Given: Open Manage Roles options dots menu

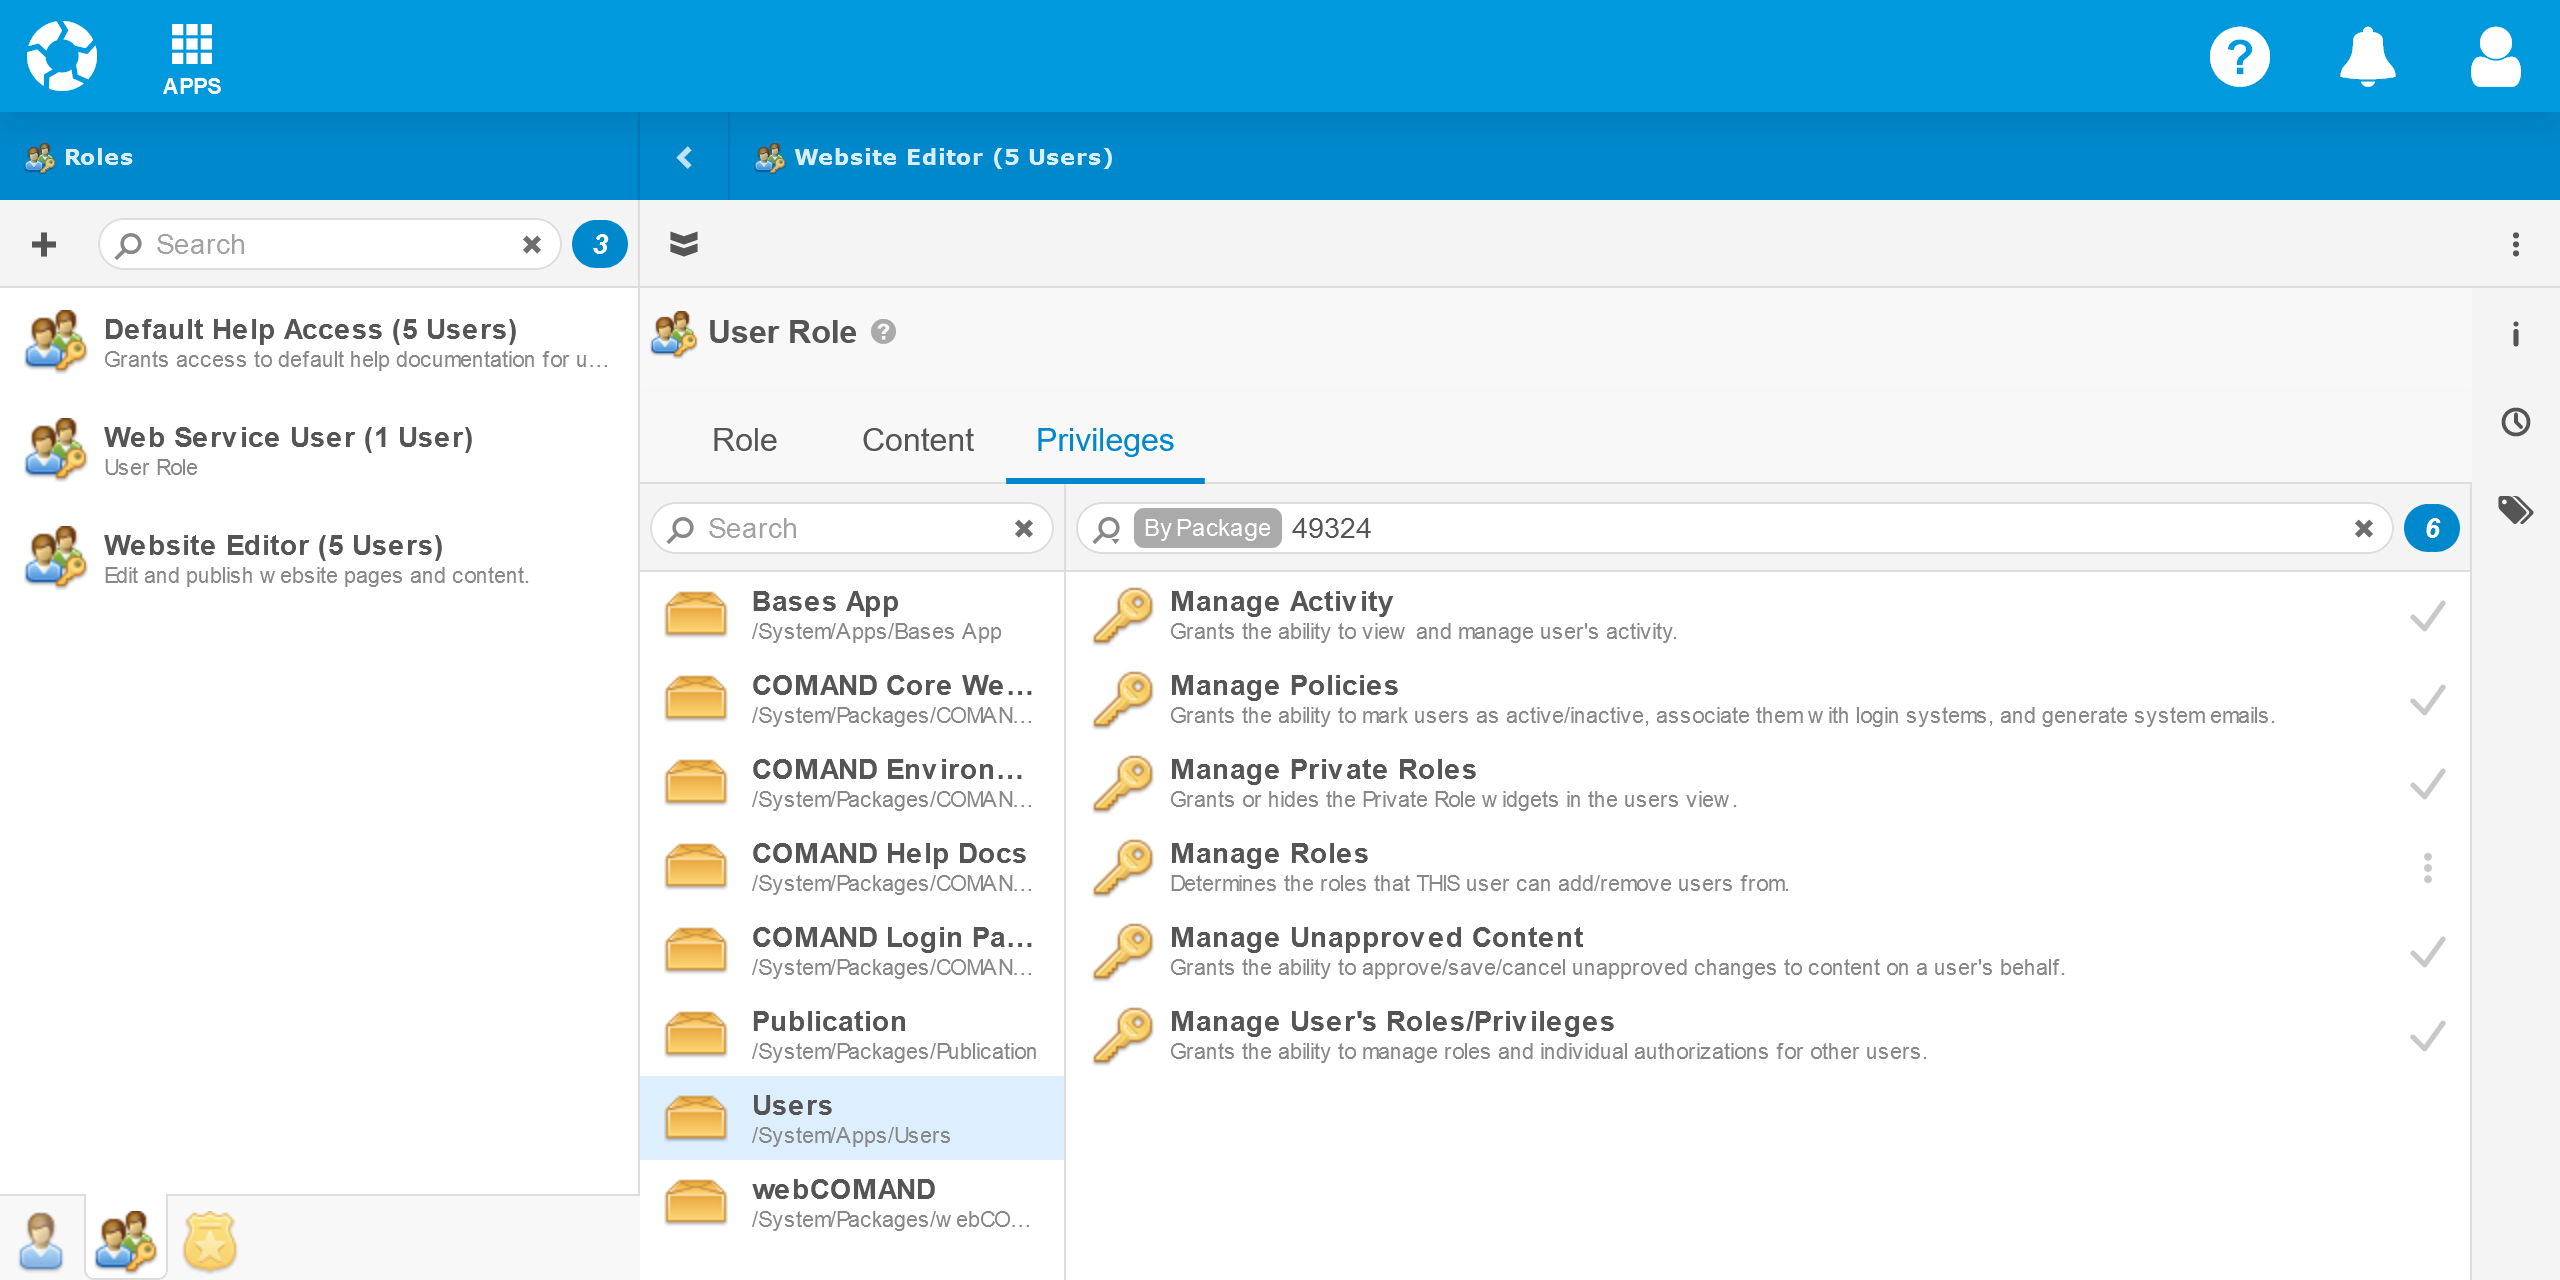Looking at the screenshot, I should [2427, 868].
